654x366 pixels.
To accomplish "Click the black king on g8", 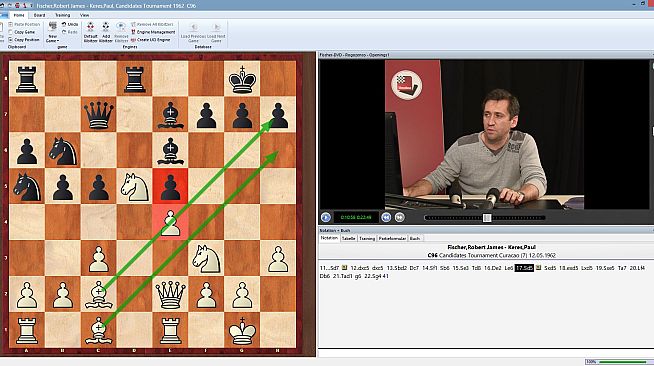I will [242, 79].
